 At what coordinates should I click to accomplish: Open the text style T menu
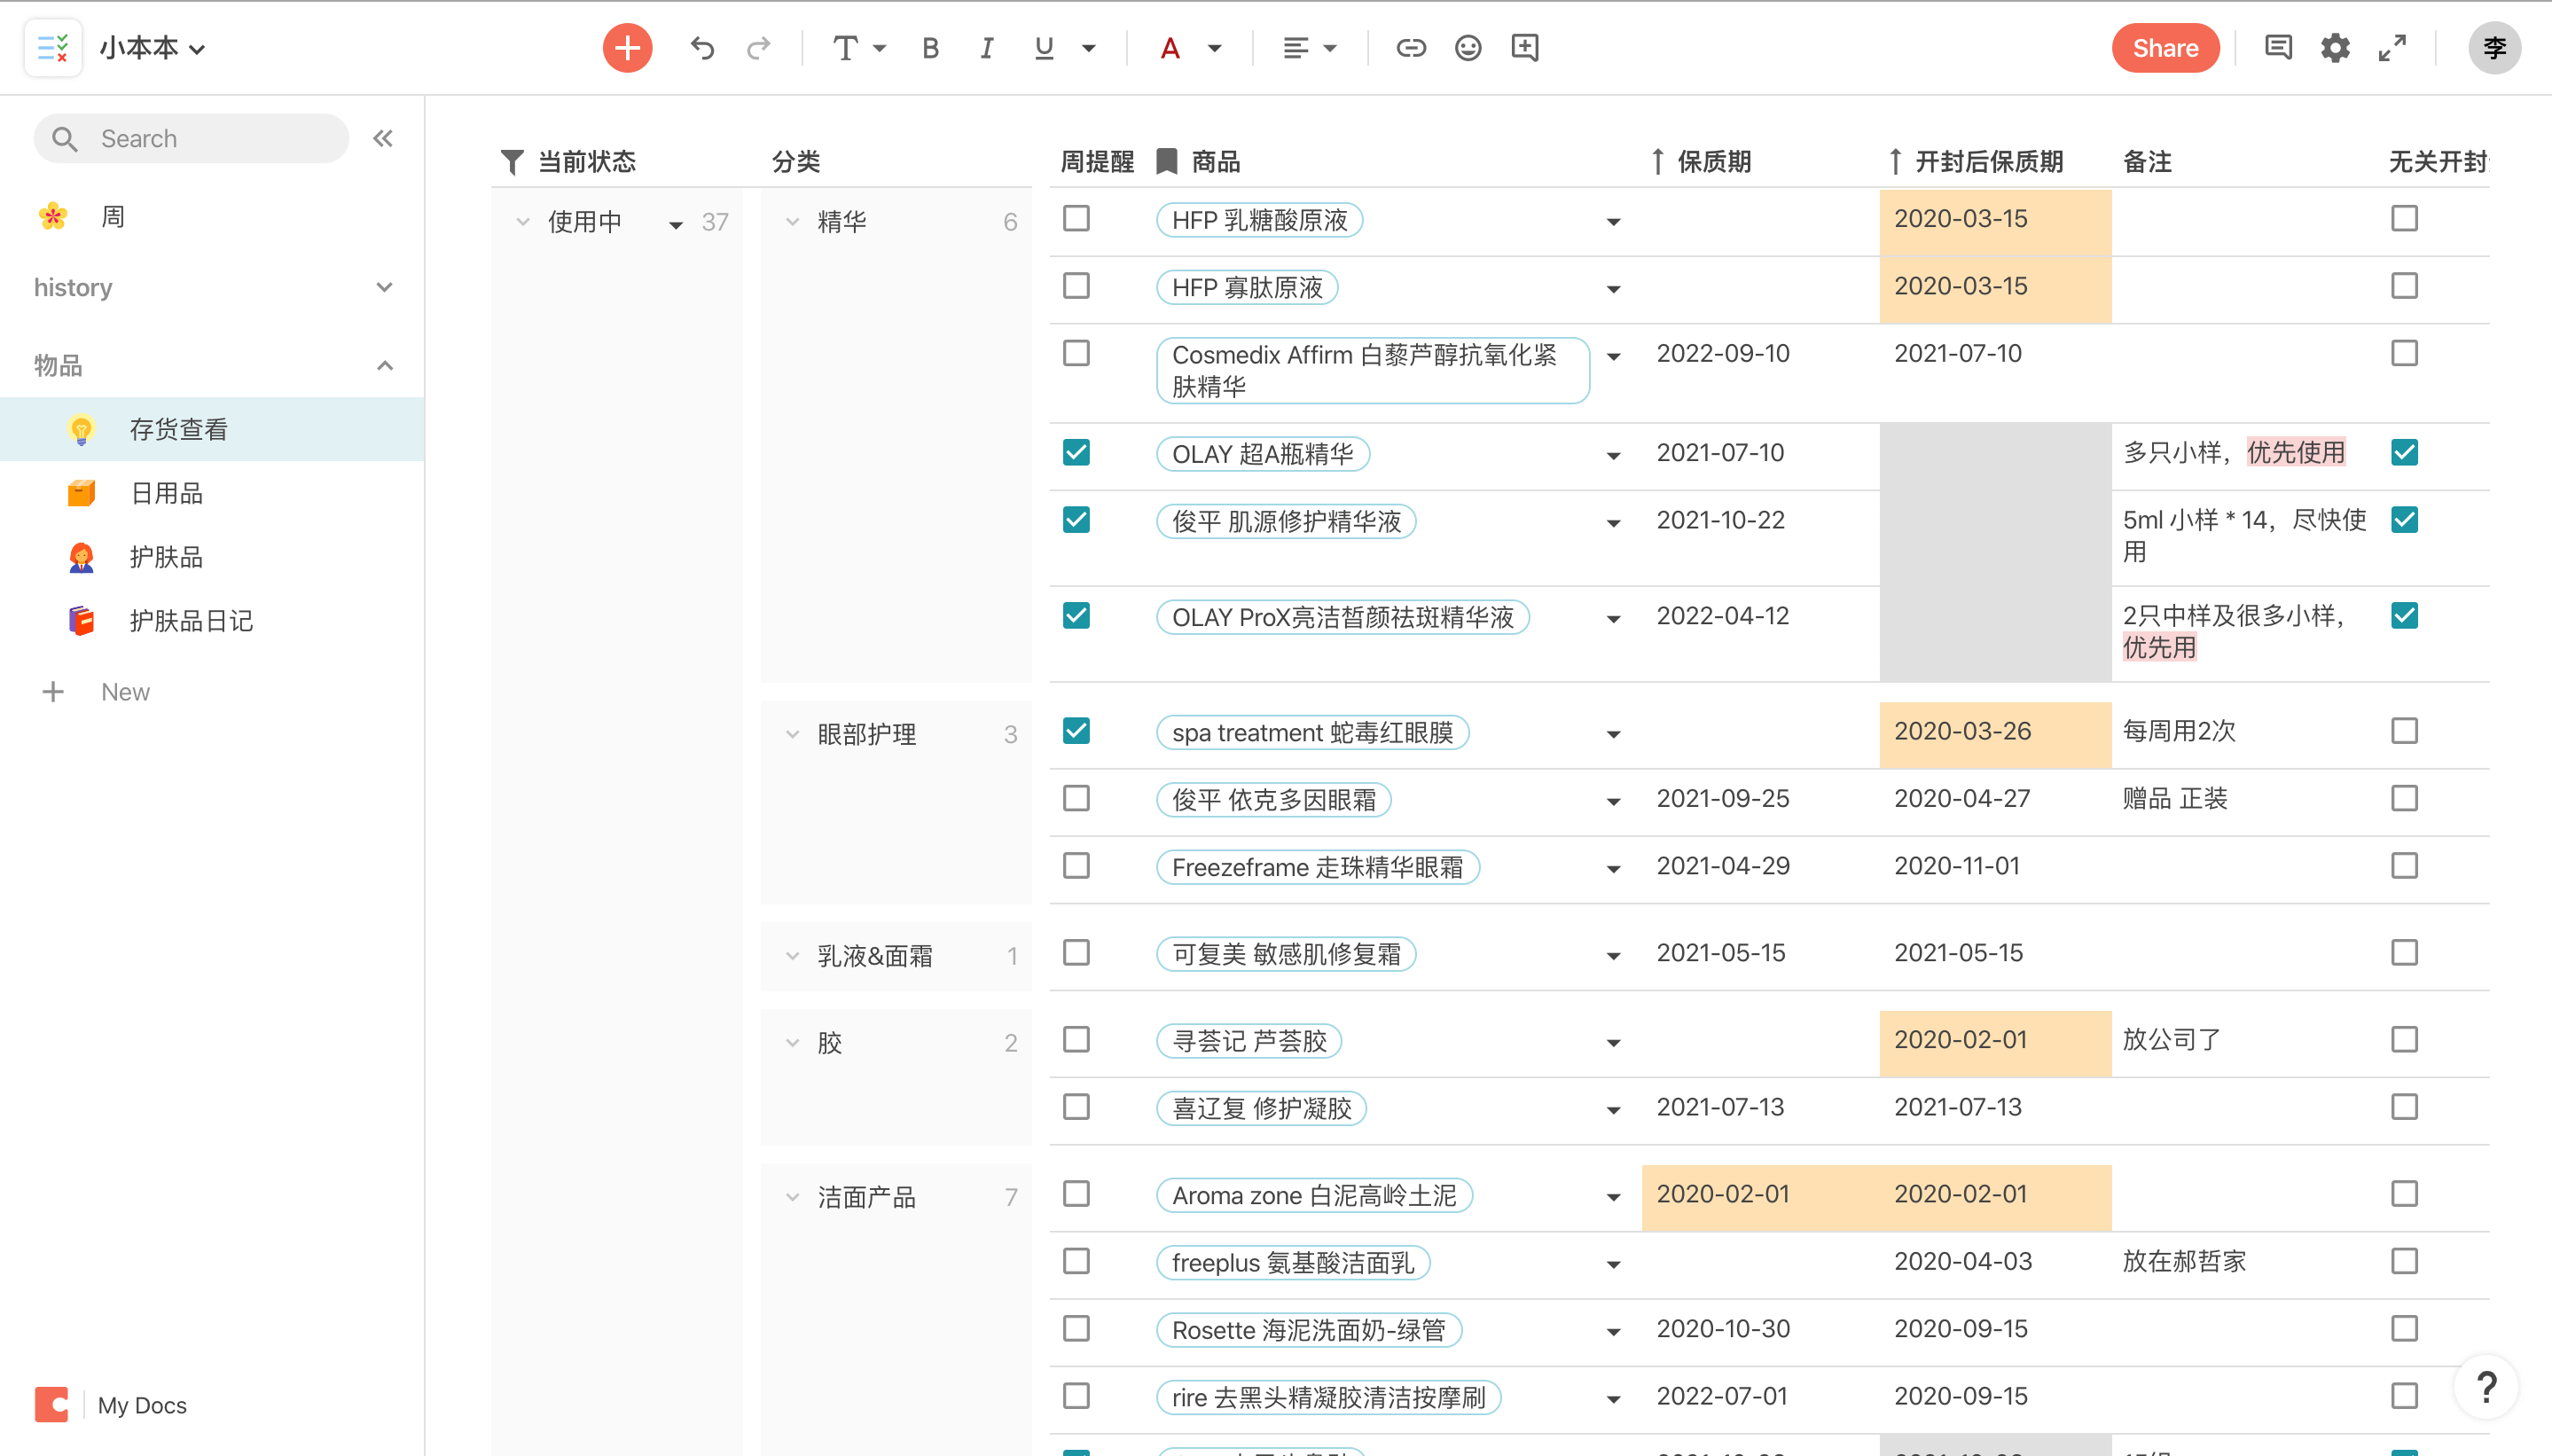pyautogui.click(x=859, y=48)
